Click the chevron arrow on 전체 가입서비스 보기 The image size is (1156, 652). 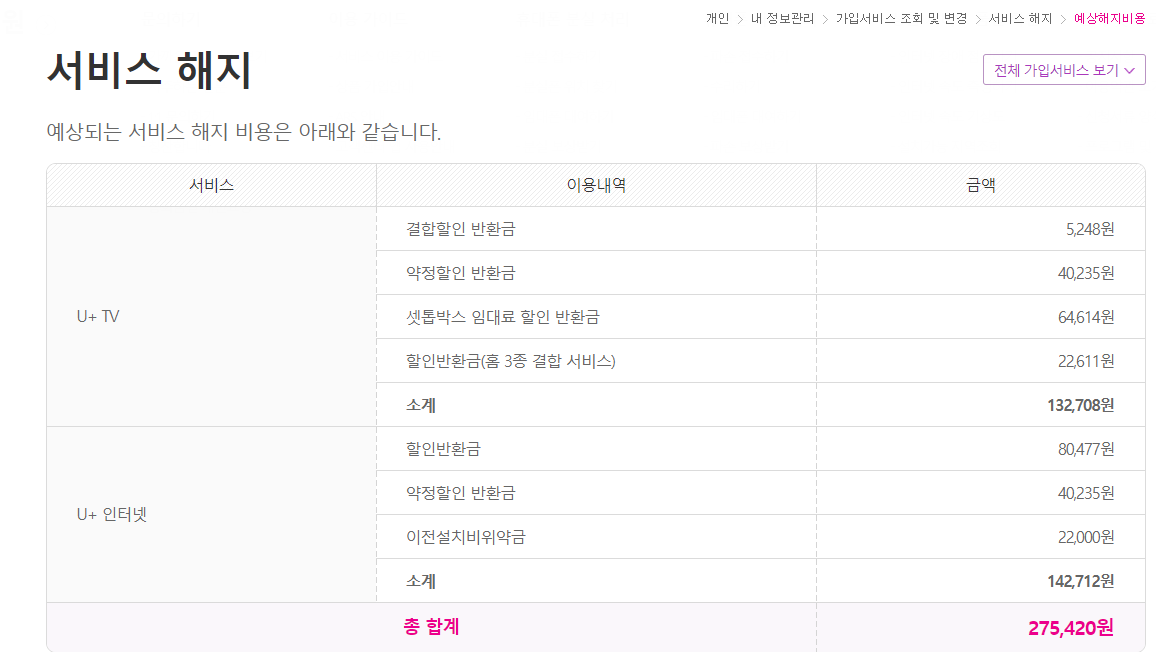tap(1130, 71)
